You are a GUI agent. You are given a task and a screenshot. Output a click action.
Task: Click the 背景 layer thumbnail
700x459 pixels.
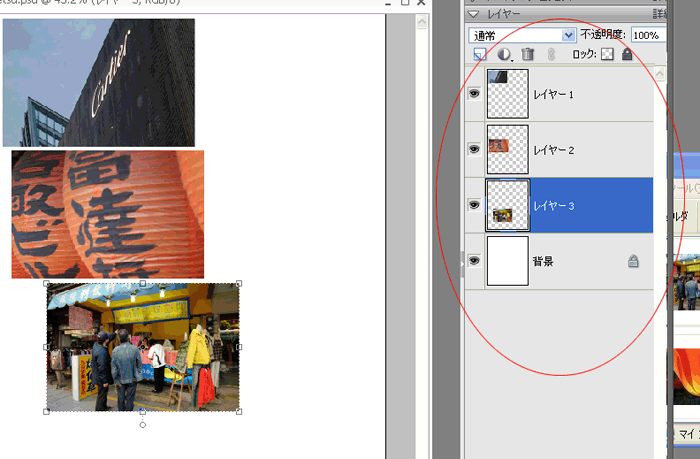(507, 261)
